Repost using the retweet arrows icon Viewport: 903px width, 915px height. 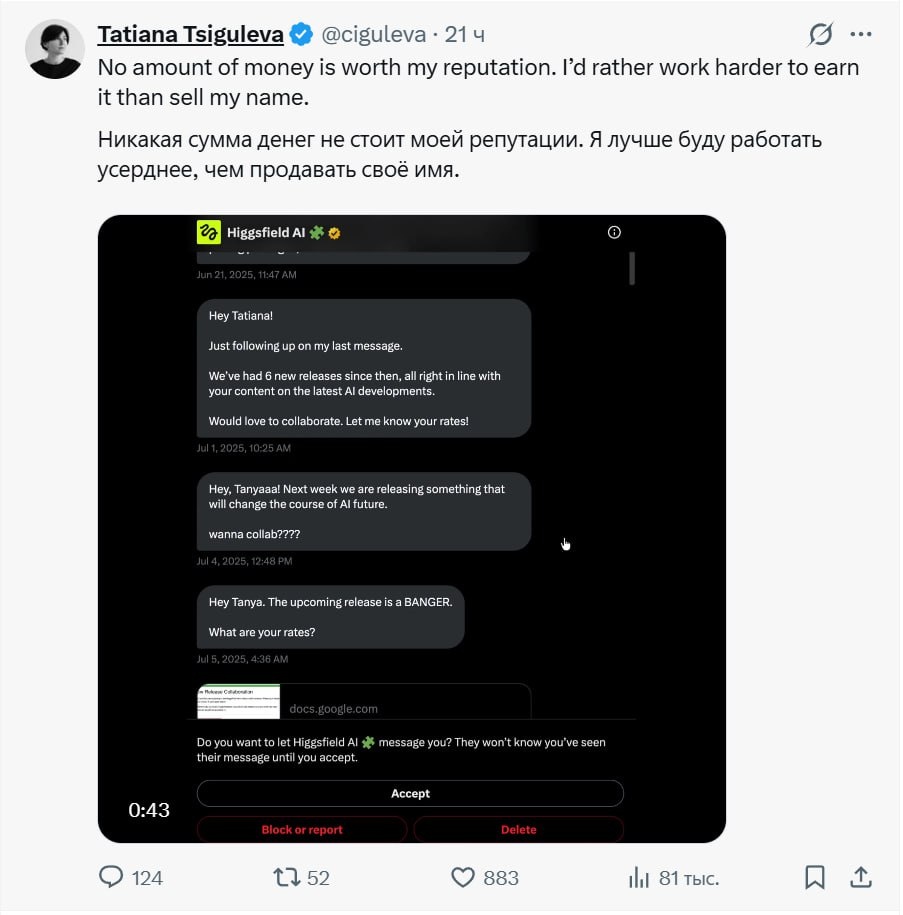point(287,877)
